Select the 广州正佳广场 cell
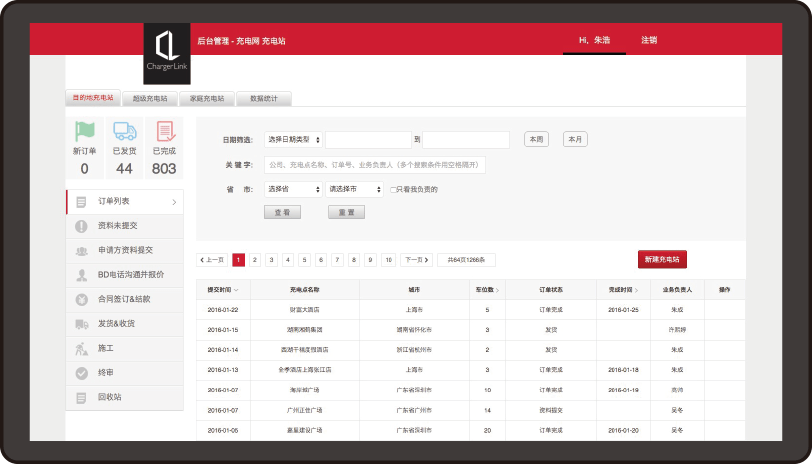Viewport: 812px width, 464px height. pos(304,410)
